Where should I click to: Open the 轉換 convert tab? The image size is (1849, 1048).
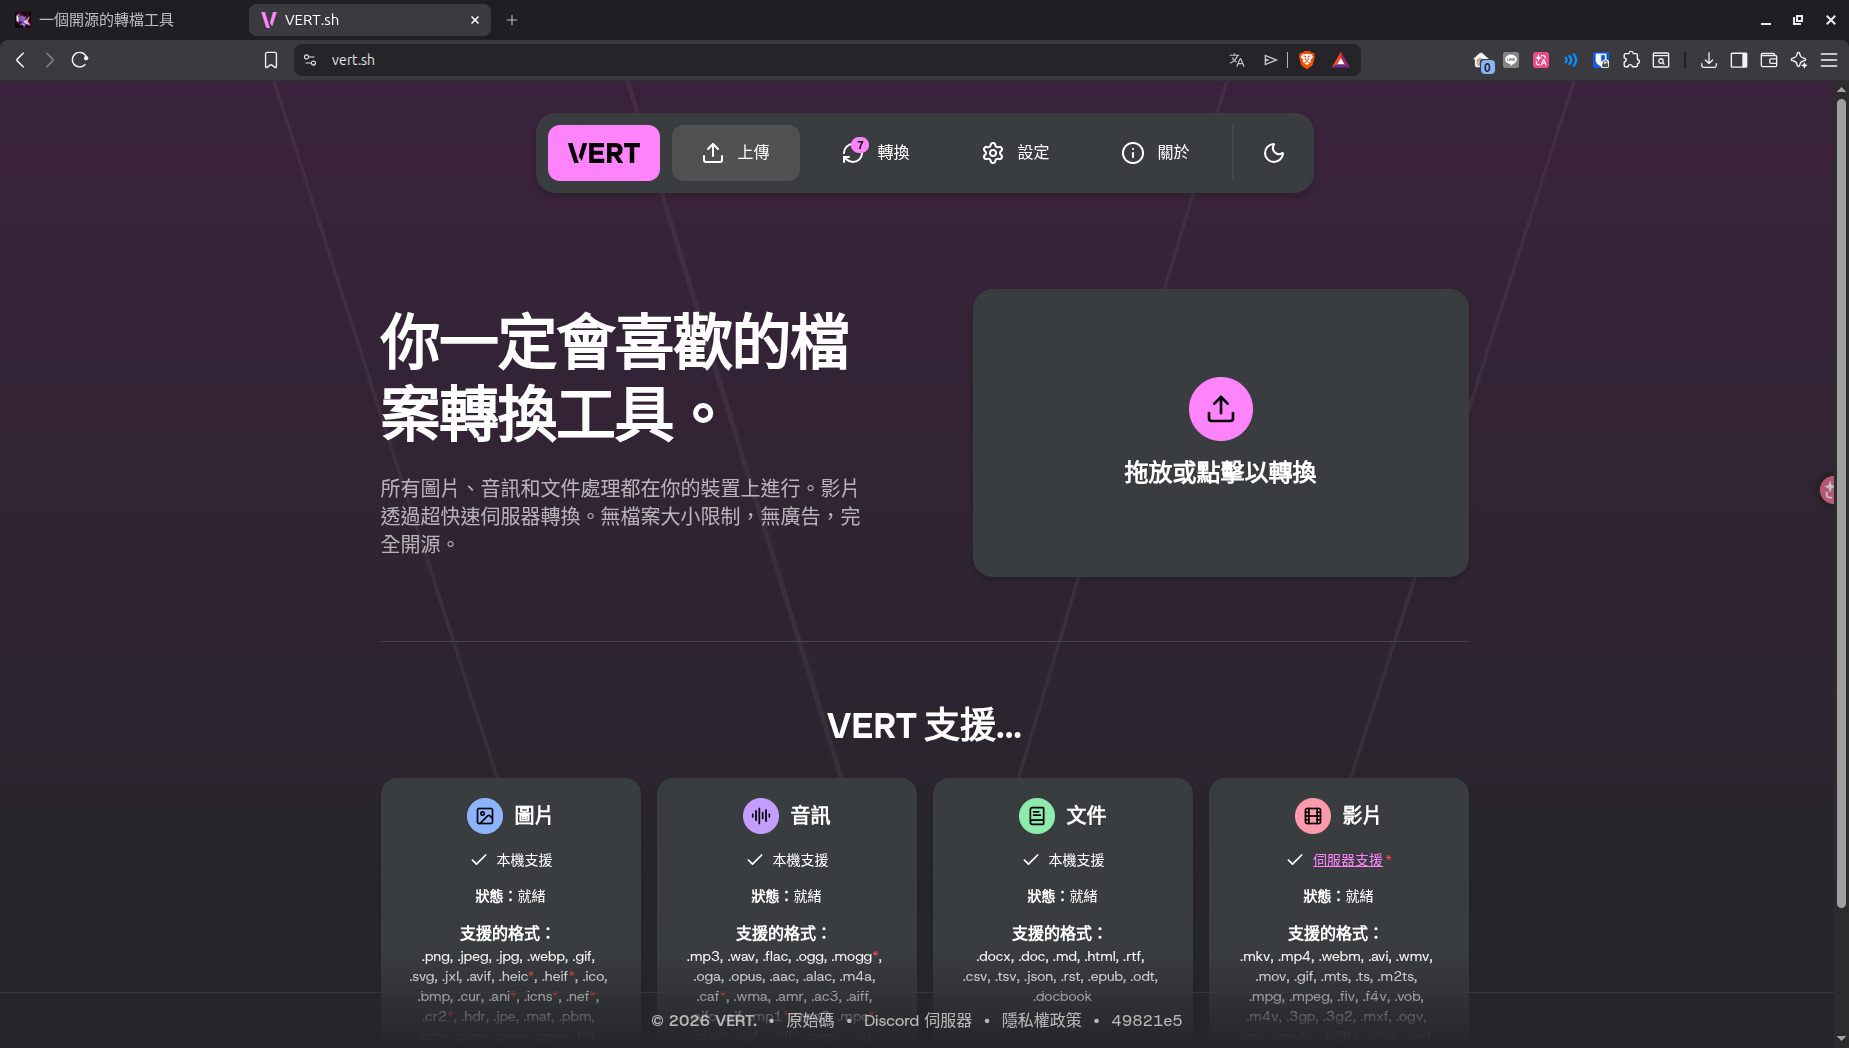(x=875, y=153)
